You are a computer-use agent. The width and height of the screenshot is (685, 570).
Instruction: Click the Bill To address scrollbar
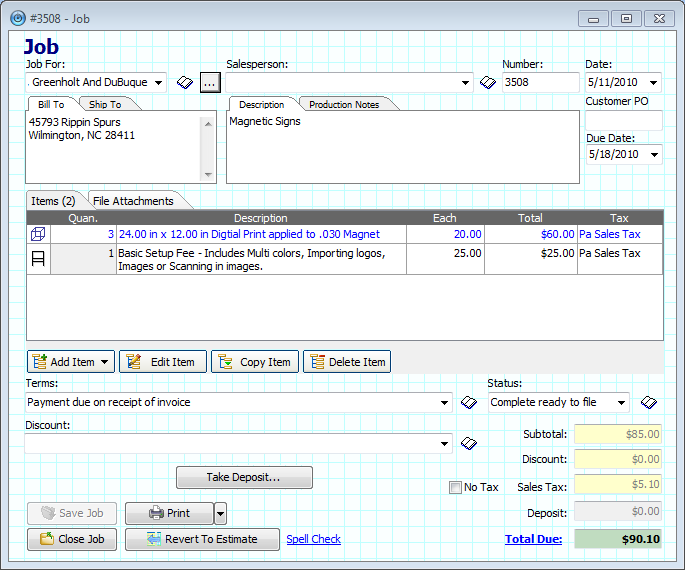(208, 147)
